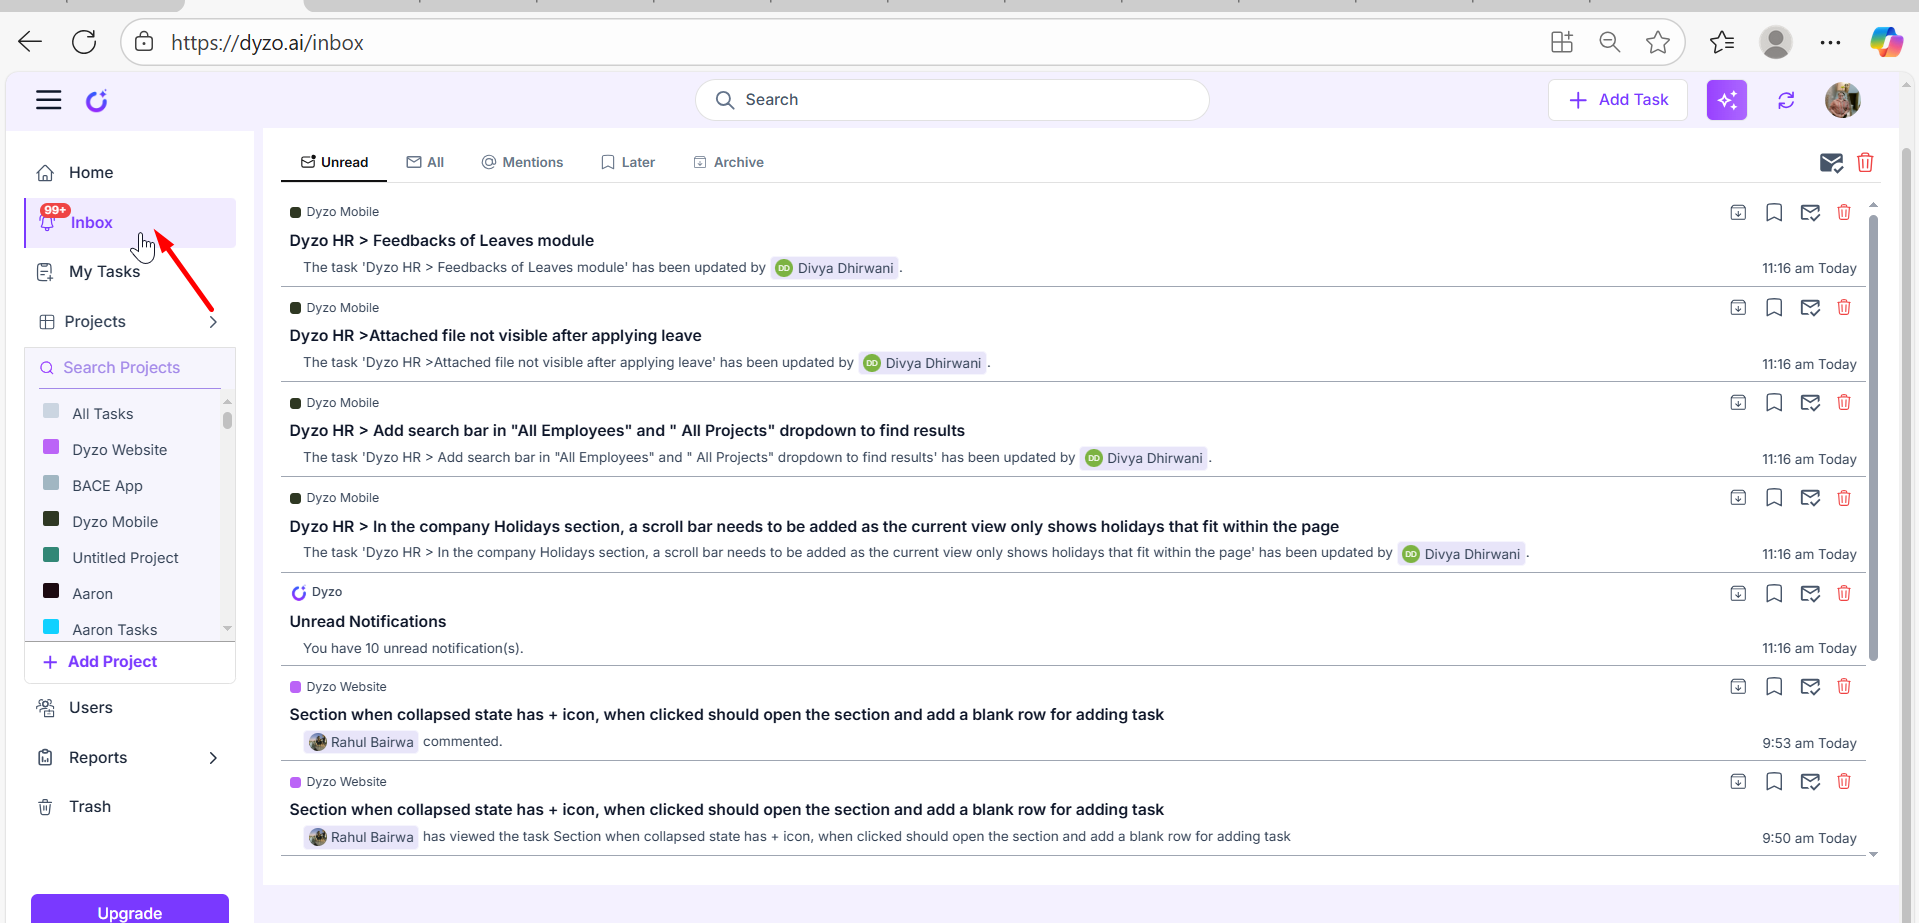Image resolution: width=1919 pixels, height=923 pixels.
Task: Select the Untitled Project item
Action: pos(126,558)
